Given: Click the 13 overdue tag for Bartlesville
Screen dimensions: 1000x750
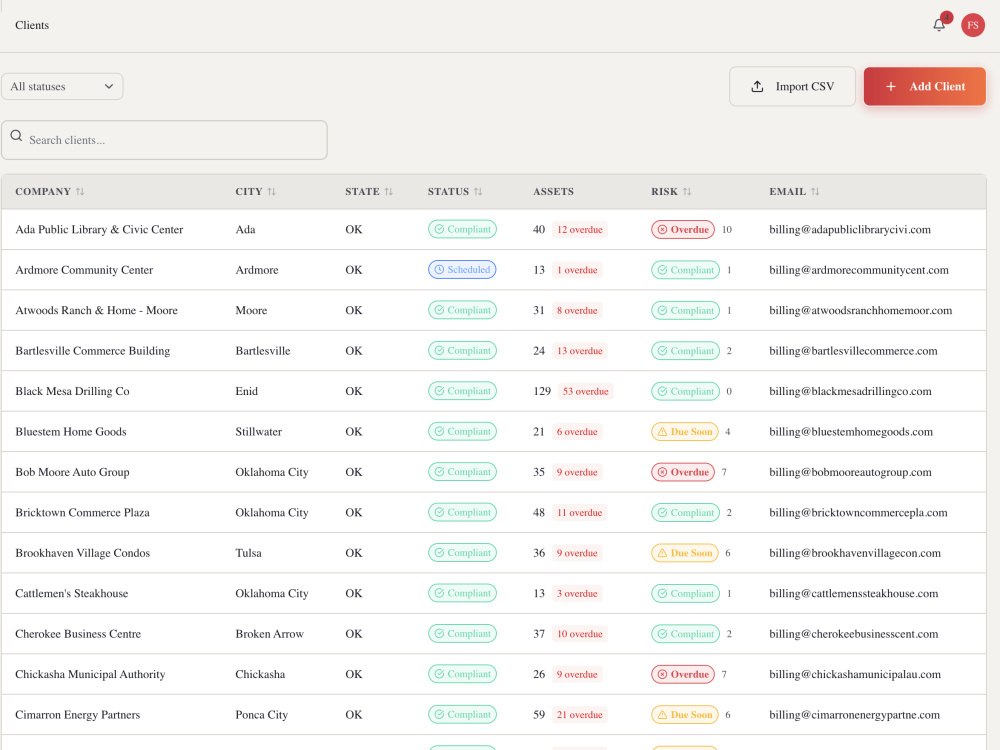Looking at the screenshot, I should [x=580, y=351].
